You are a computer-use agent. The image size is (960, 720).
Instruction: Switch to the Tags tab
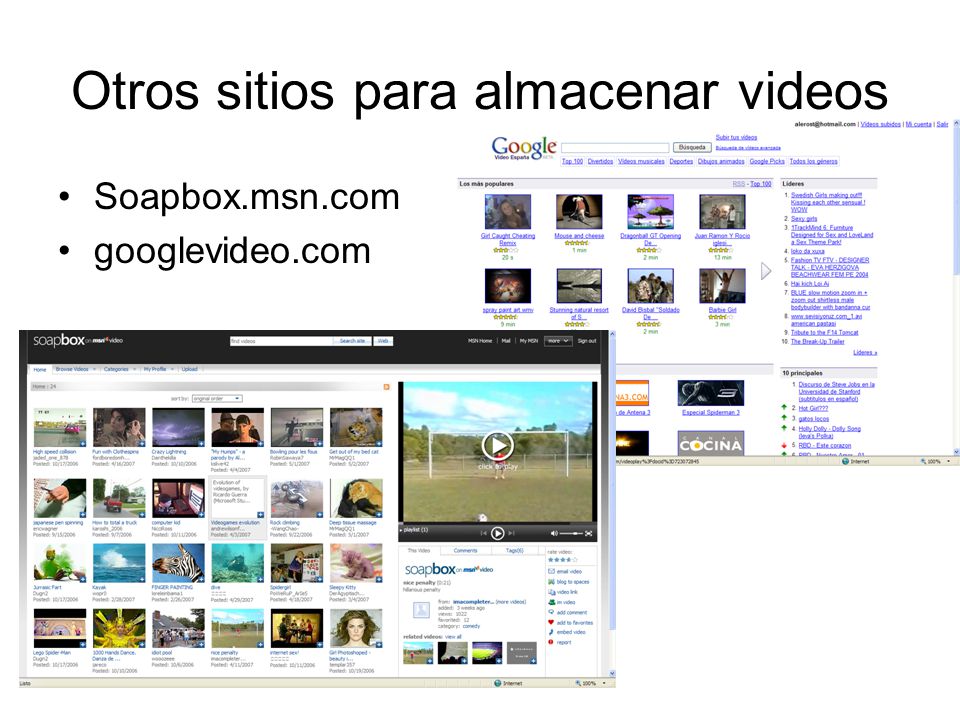click(x=514, y=550)
